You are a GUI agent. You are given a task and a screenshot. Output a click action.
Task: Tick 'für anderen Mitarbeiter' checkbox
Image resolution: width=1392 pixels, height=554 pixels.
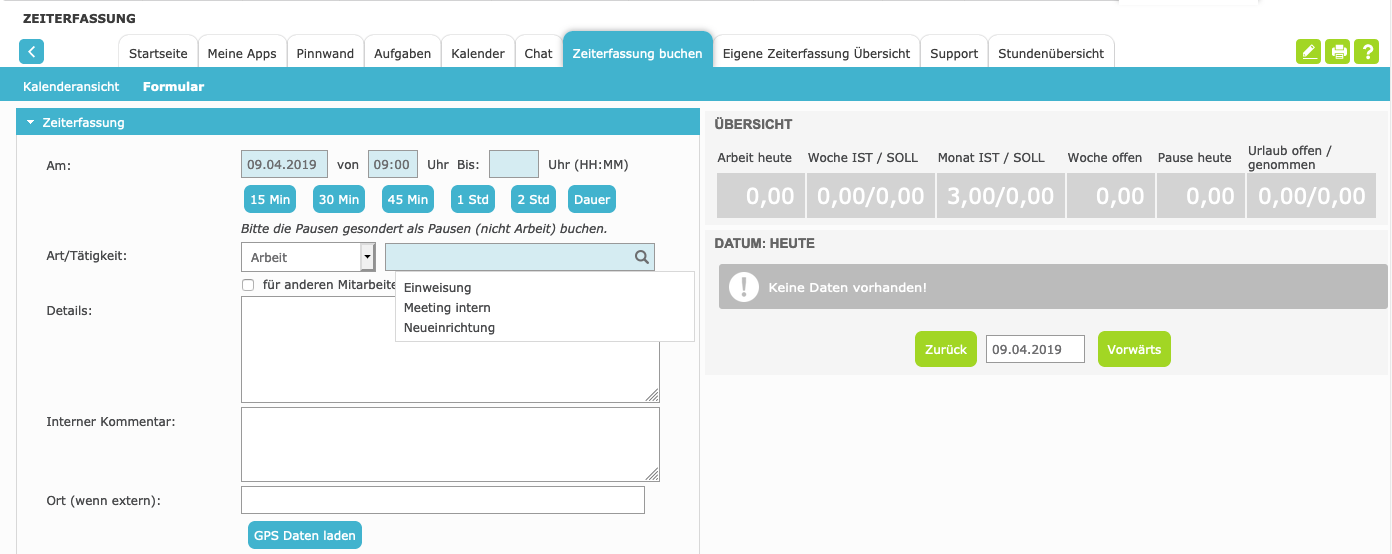248,285
